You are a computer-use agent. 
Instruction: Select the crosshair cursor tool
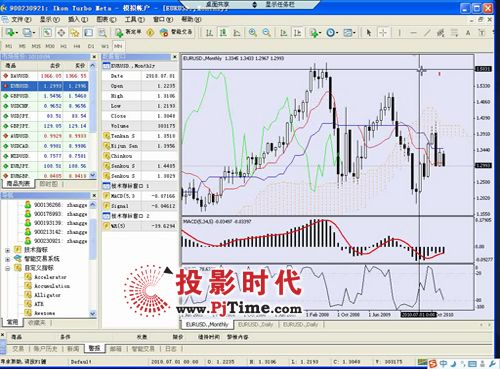tap(383, 32)
